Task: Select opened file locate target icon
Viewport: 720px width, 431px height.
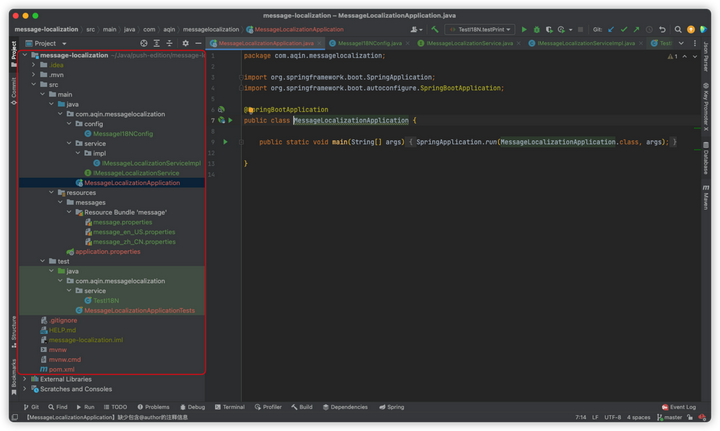Action: click(x=144, y=43)
